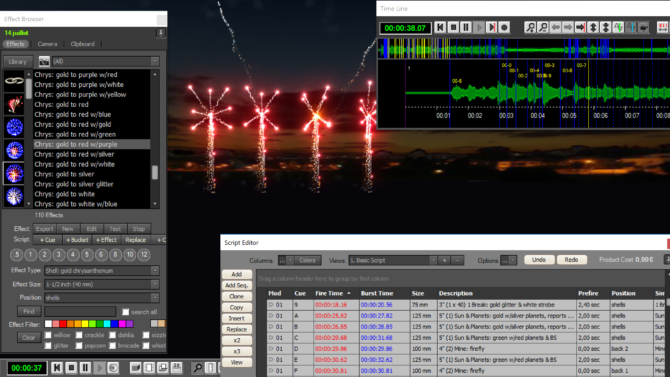
Task: Rewind timeline to start with skip-back icon
Action: [x=441, y=28]
